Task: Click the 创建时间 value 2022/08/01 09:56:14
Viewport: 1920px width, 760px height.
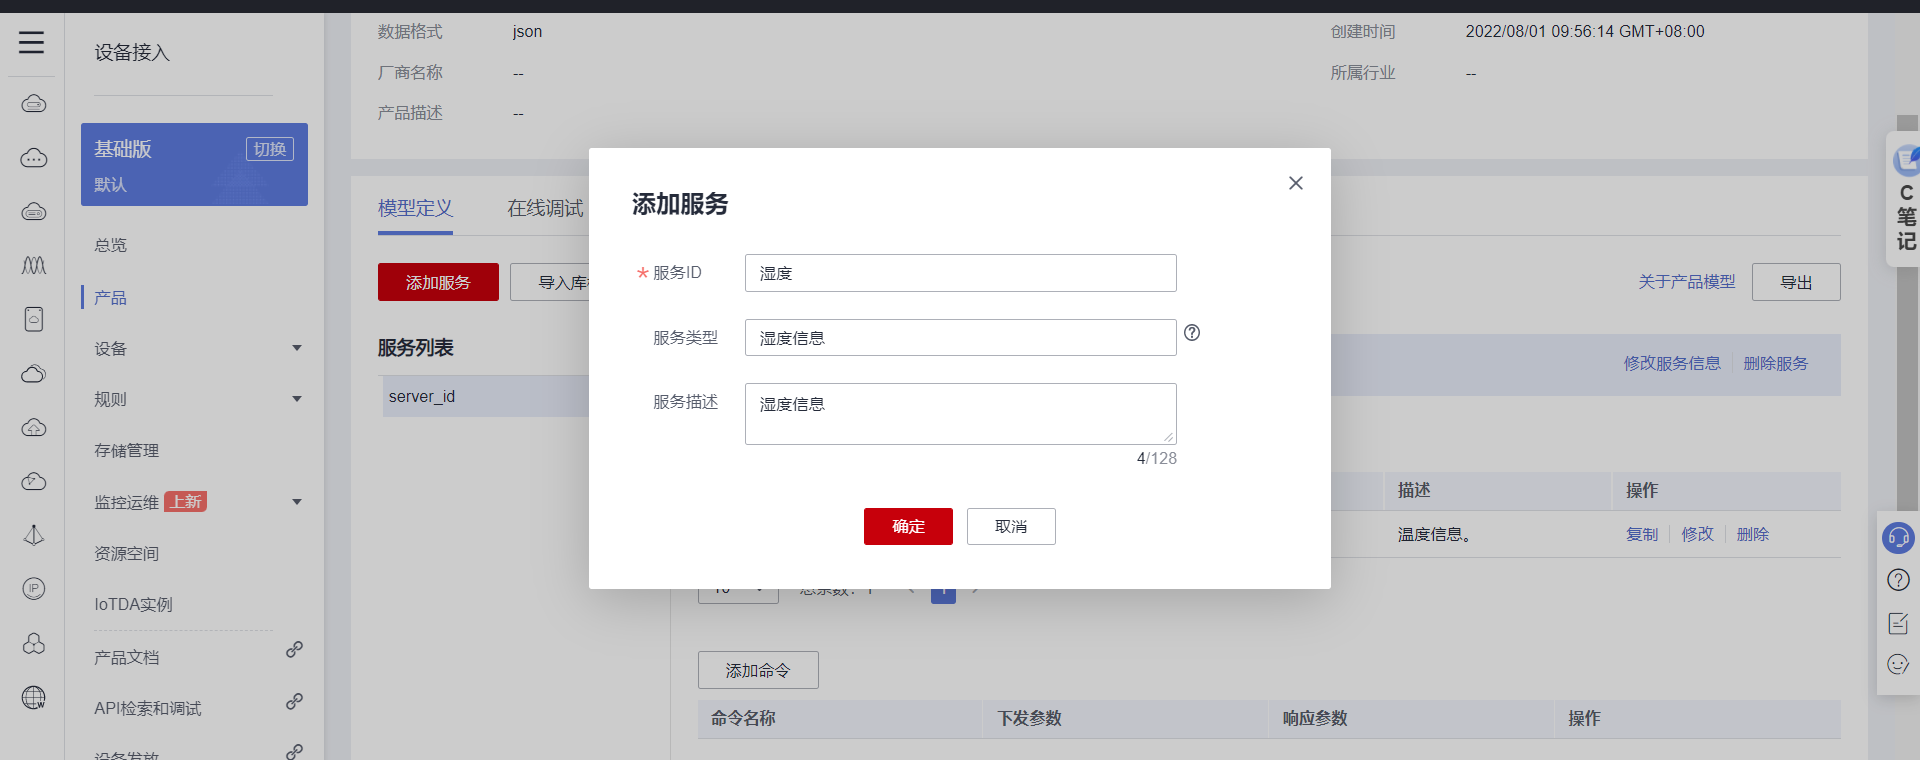Action: (x=1585, y=32)
